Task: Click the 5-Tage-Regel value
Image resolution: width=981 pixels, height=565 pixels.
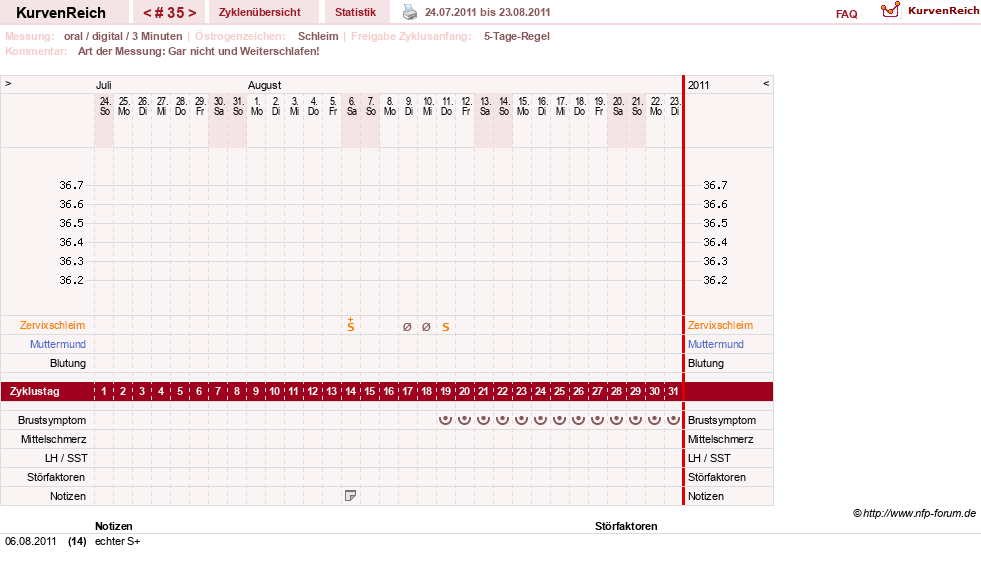Action: (517, 36)
